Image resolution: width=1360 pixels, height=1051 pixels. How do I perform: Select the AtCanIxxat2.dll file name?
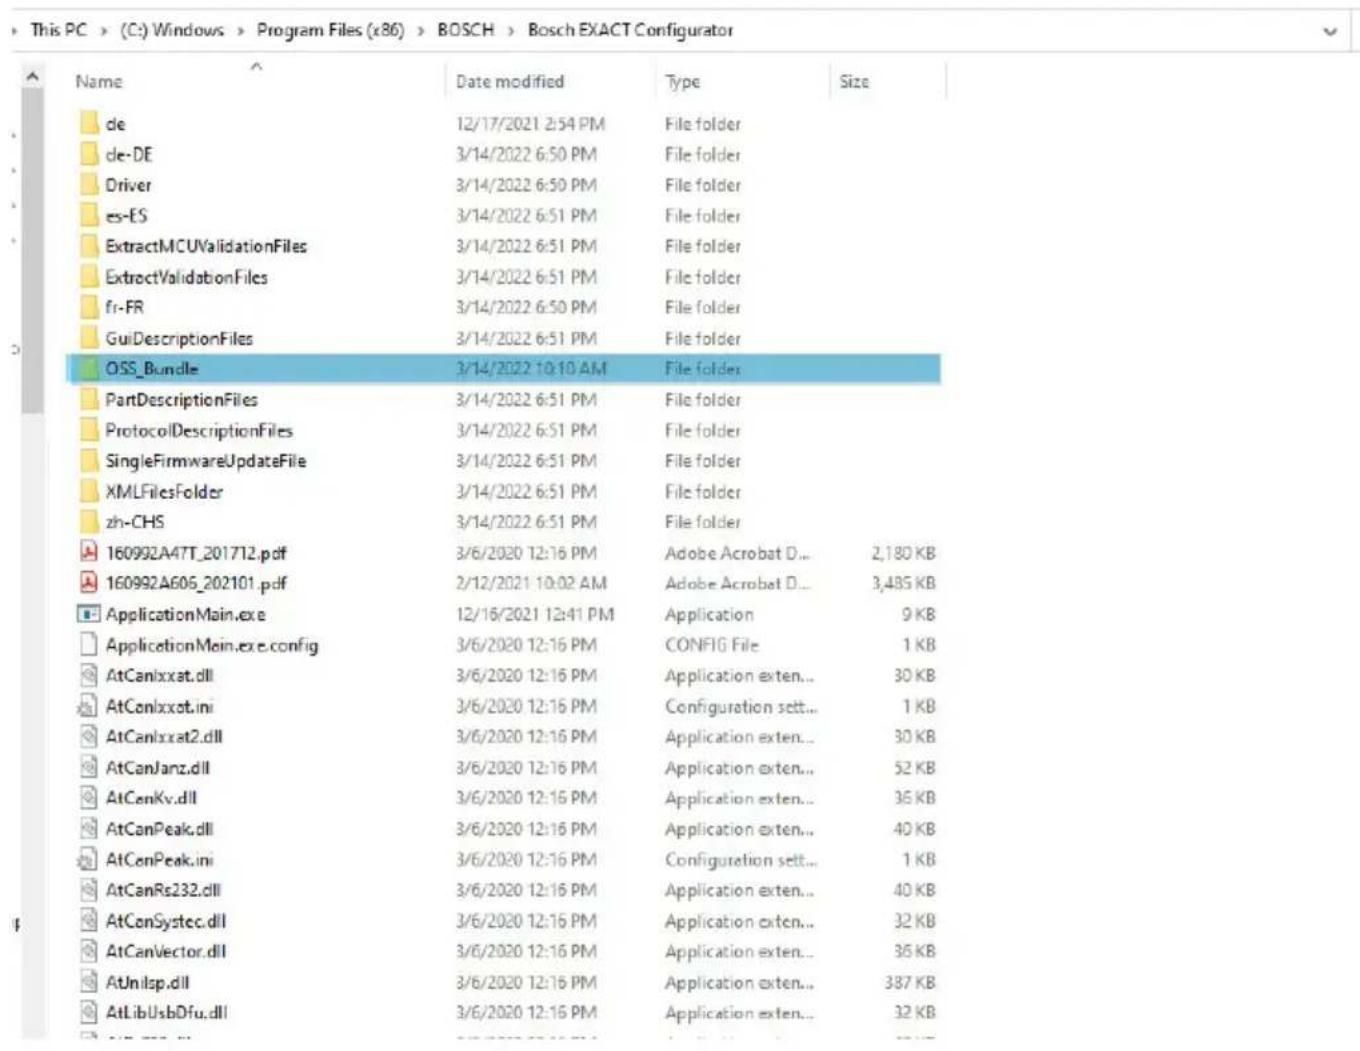[x=164, y=737]
